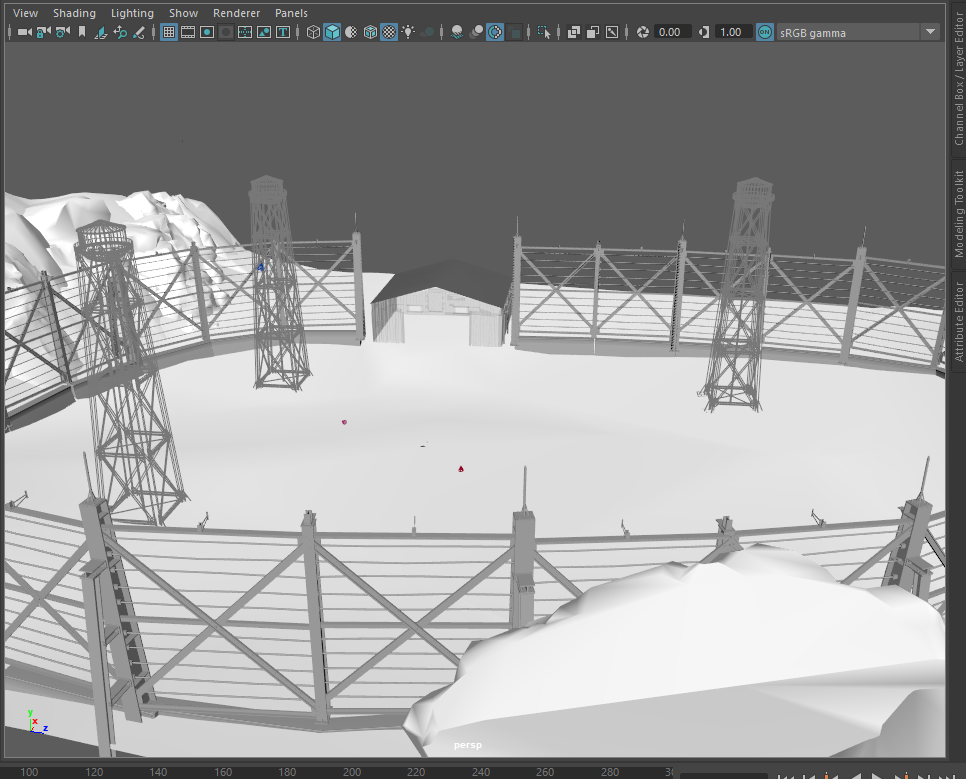Toggle the Resolution Gate icon
The image size is (966, 779).
(x=207, y=32)
